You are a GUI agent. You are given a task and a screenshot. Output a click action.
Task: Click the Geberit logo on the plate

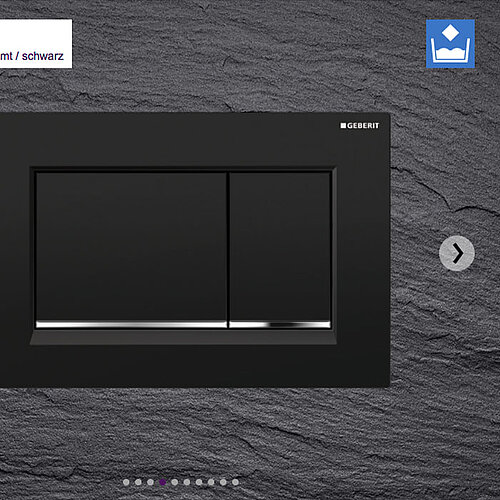[x=360, y=126]
